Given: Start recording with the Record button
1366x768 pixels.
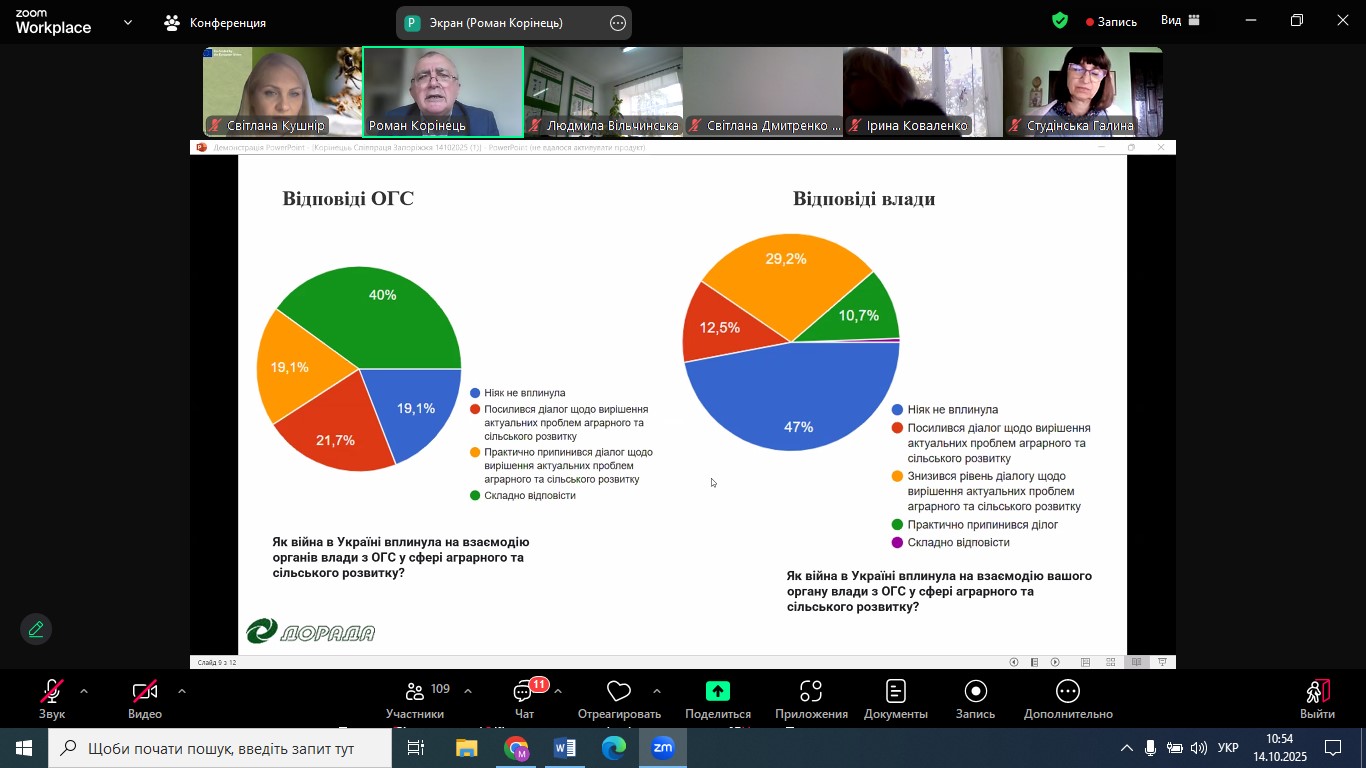Looking at the screenshot, I should pos(975,699).
